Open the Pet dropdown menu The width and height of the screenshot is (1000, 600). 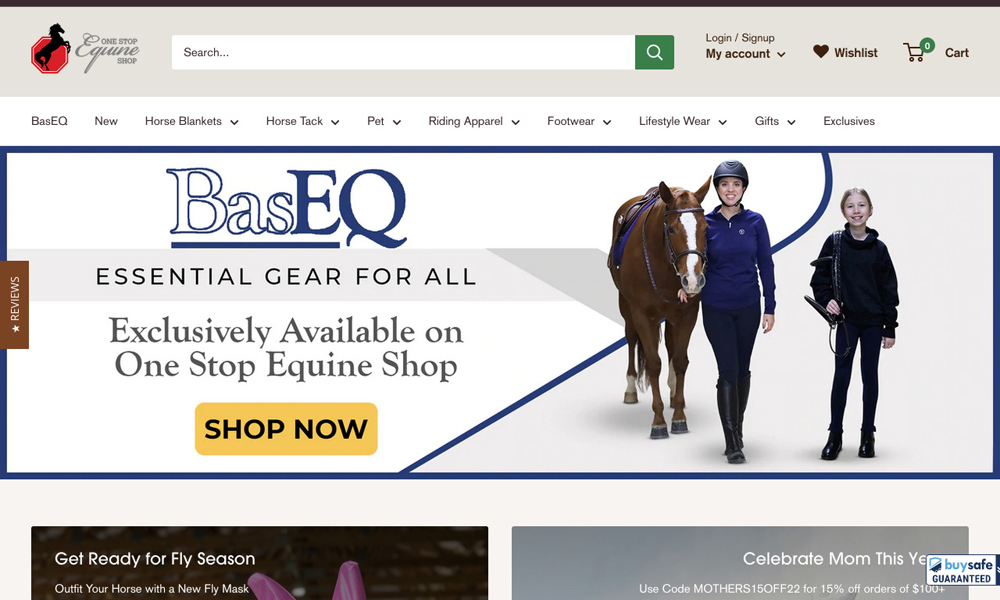click(384, 121)
